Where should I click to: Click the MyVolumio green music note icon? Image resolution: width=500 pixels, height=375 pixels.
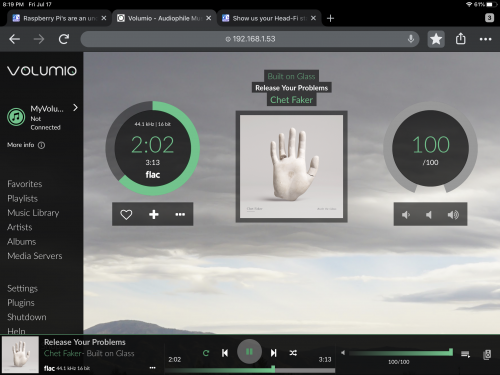point(16,117)
